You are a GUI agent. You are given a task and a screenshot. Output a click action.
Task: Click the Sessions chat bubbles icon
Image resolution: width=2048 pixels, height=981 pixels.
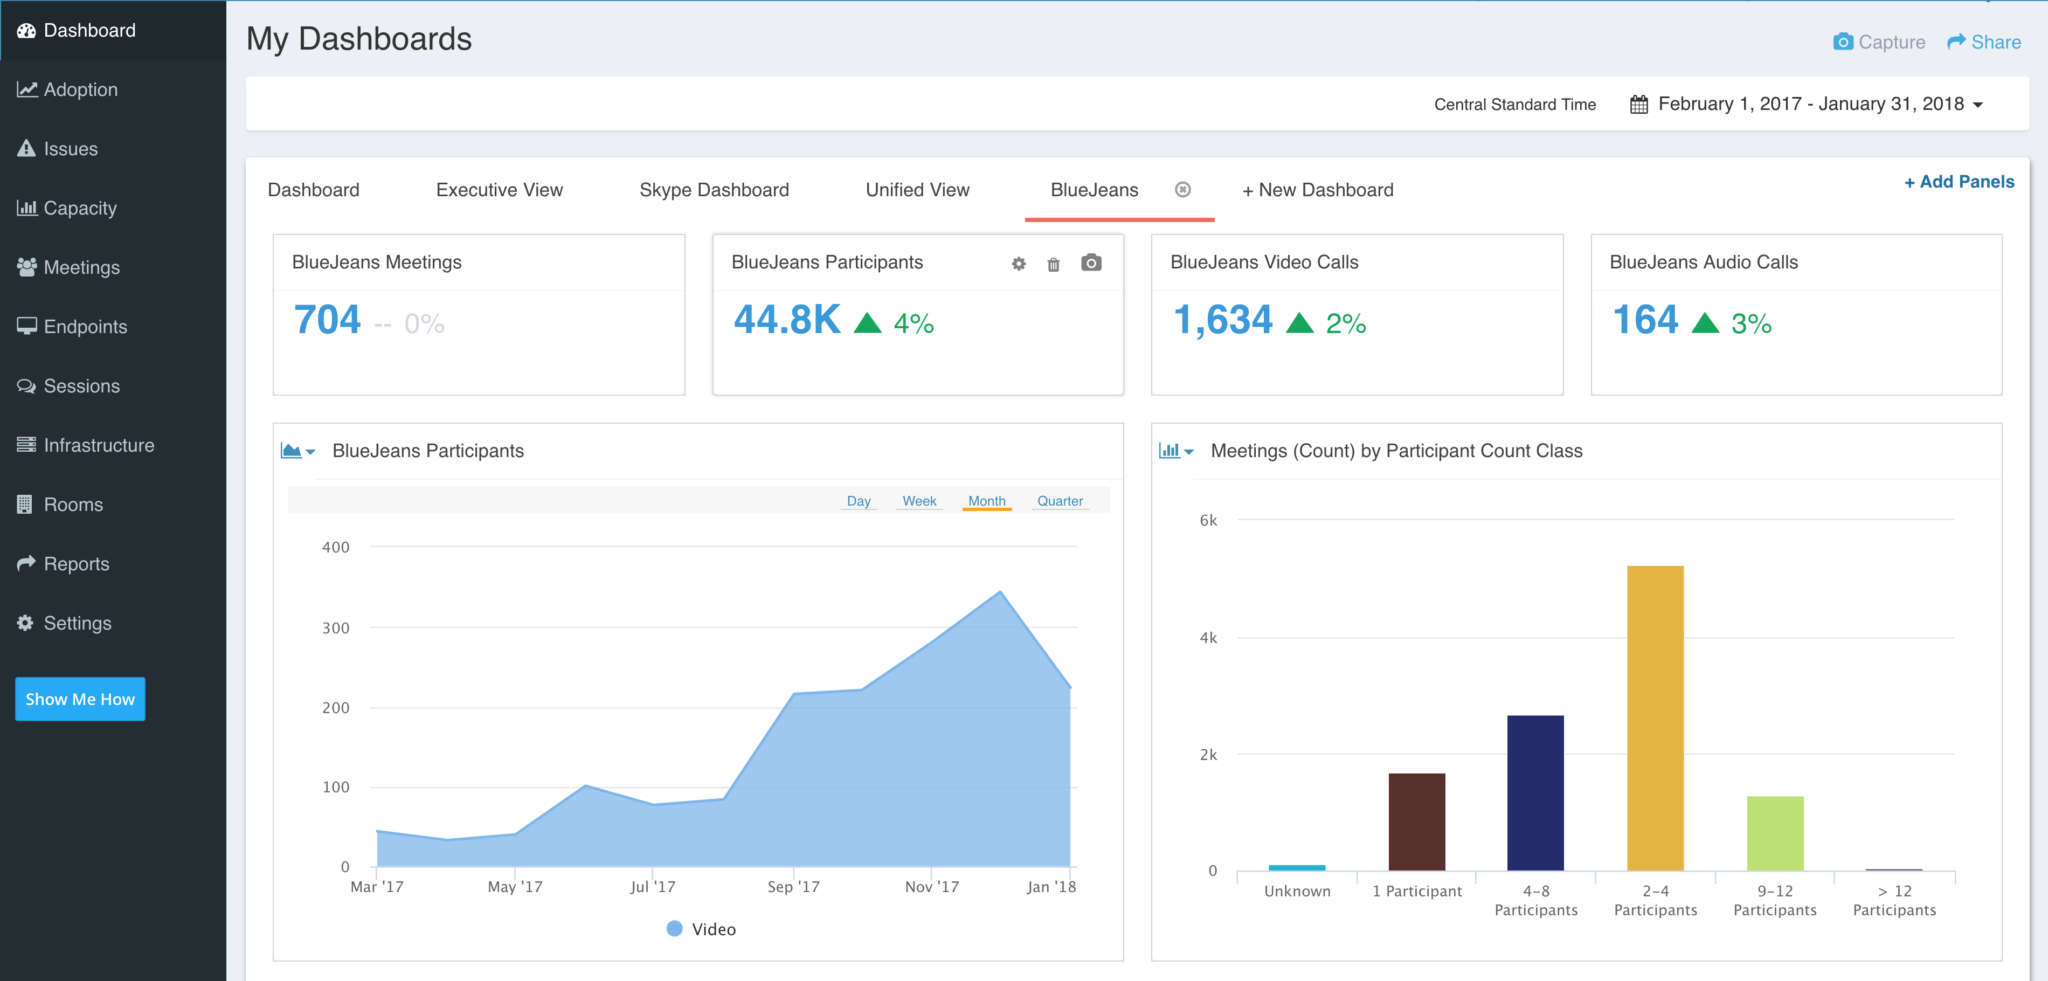[27, 386]
